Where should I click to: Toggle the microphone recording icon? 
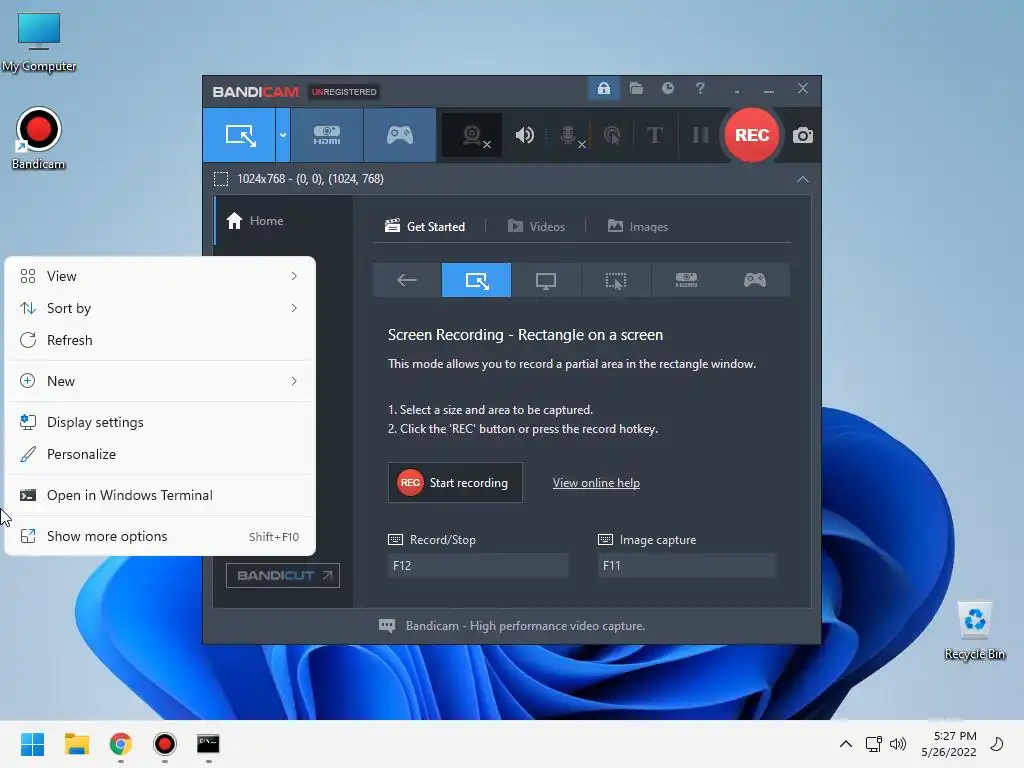(569, 135)
